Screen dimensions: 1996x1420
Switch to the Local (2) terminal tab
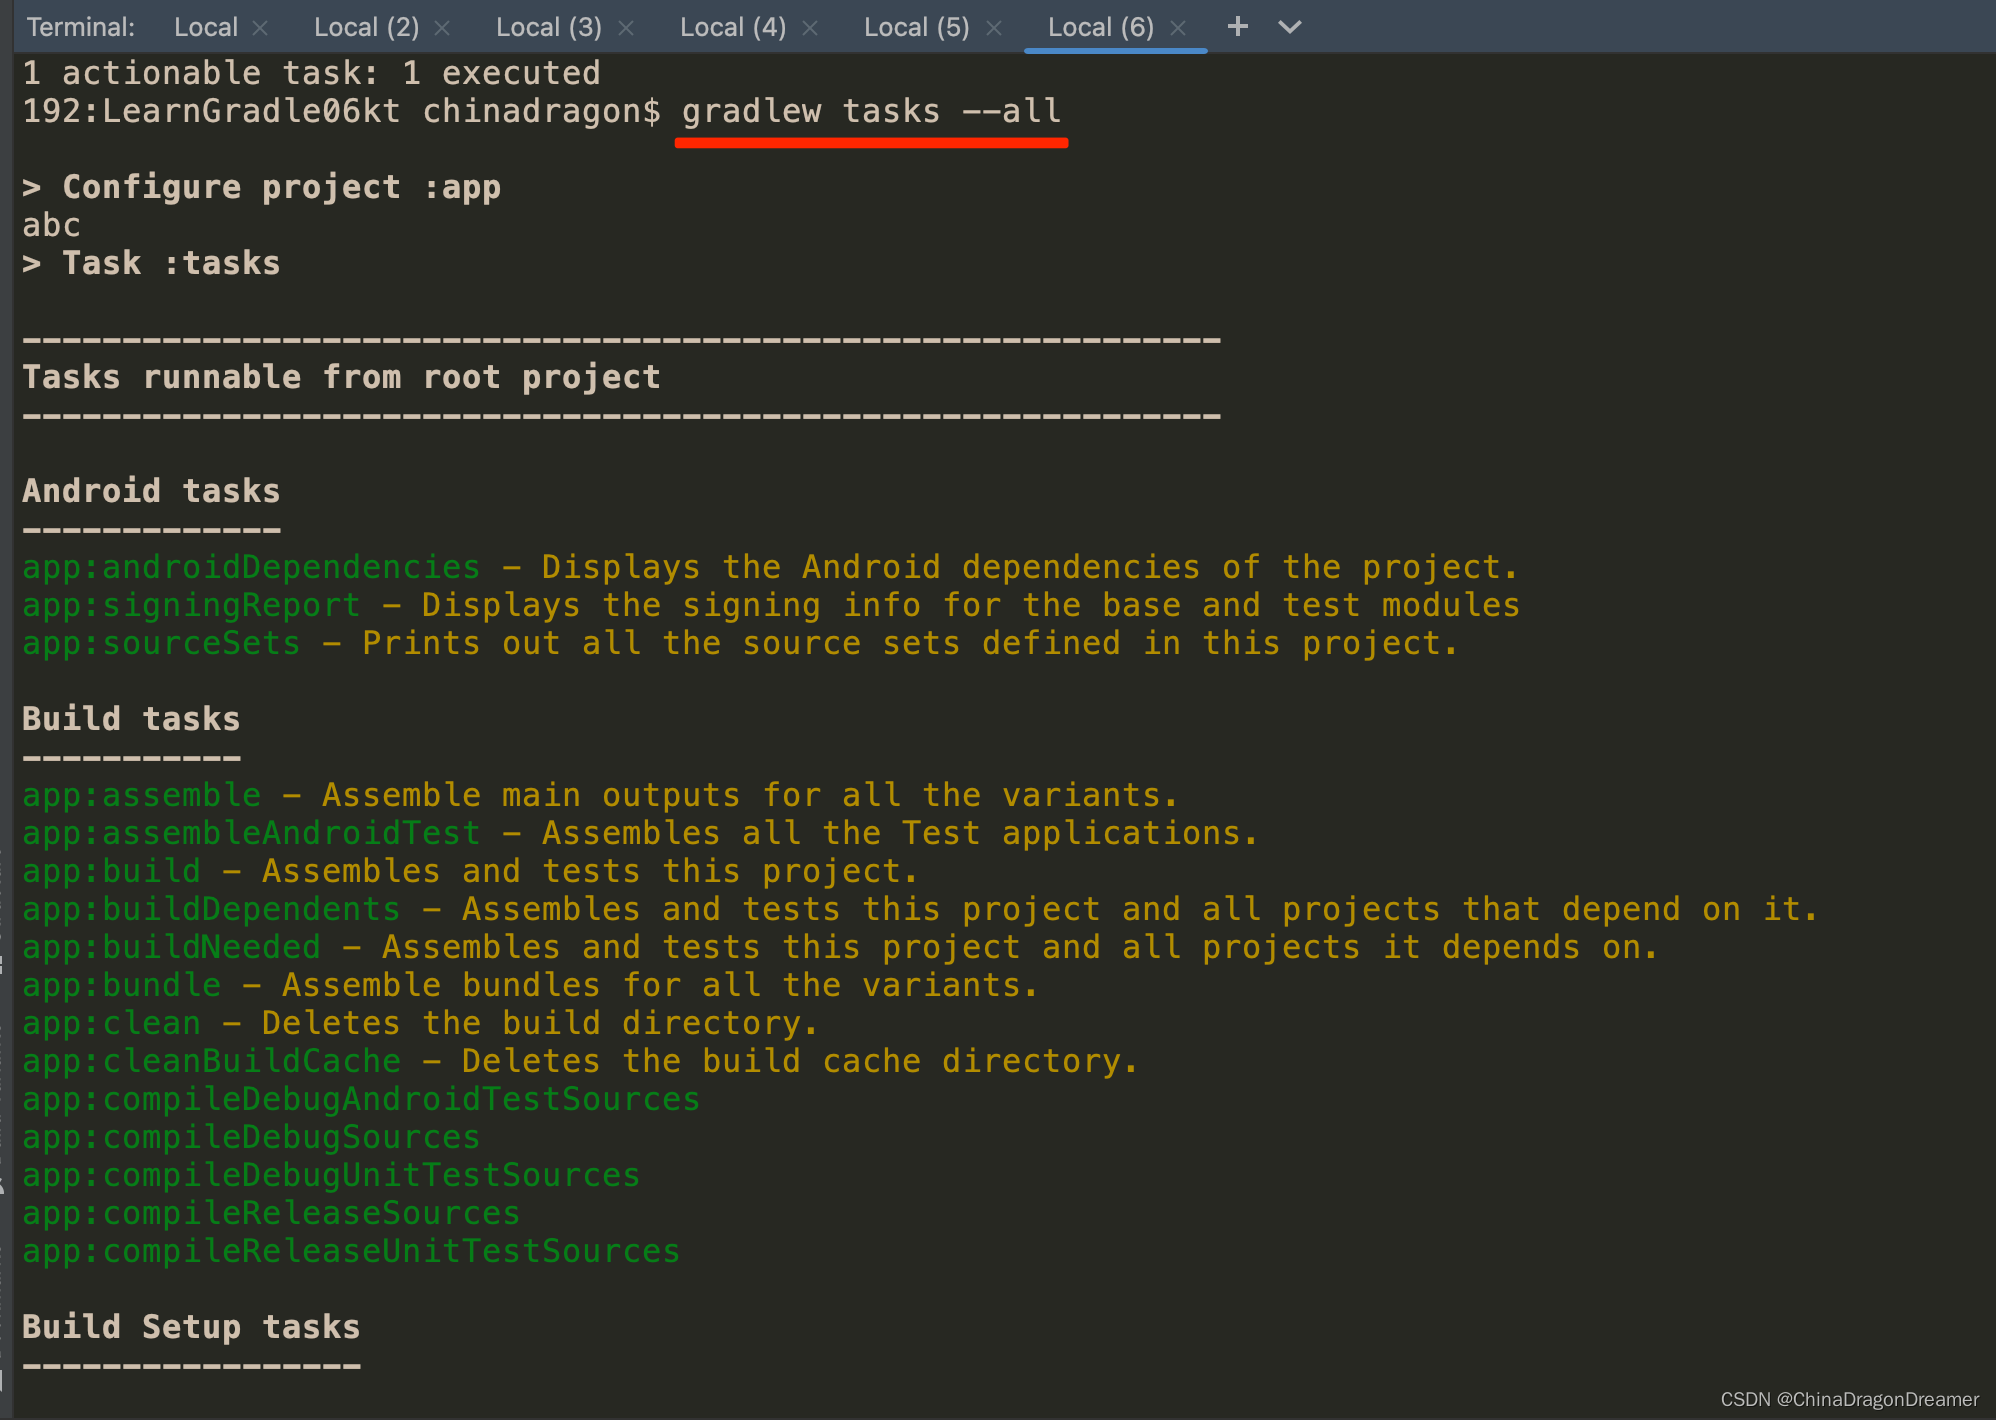point(366,27)
